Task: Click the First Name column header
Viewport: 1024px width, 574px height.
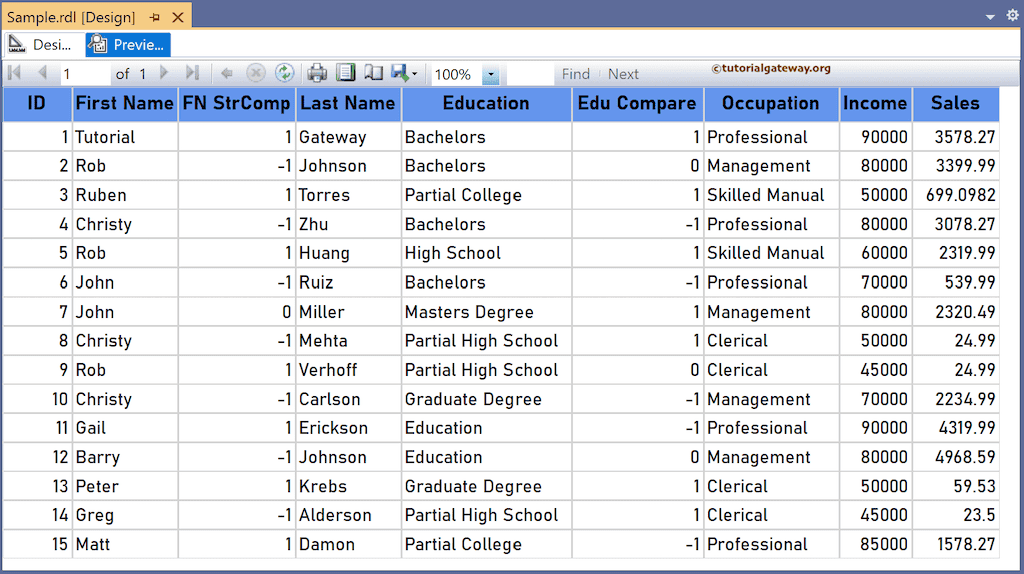Action: tap(125, 104)
